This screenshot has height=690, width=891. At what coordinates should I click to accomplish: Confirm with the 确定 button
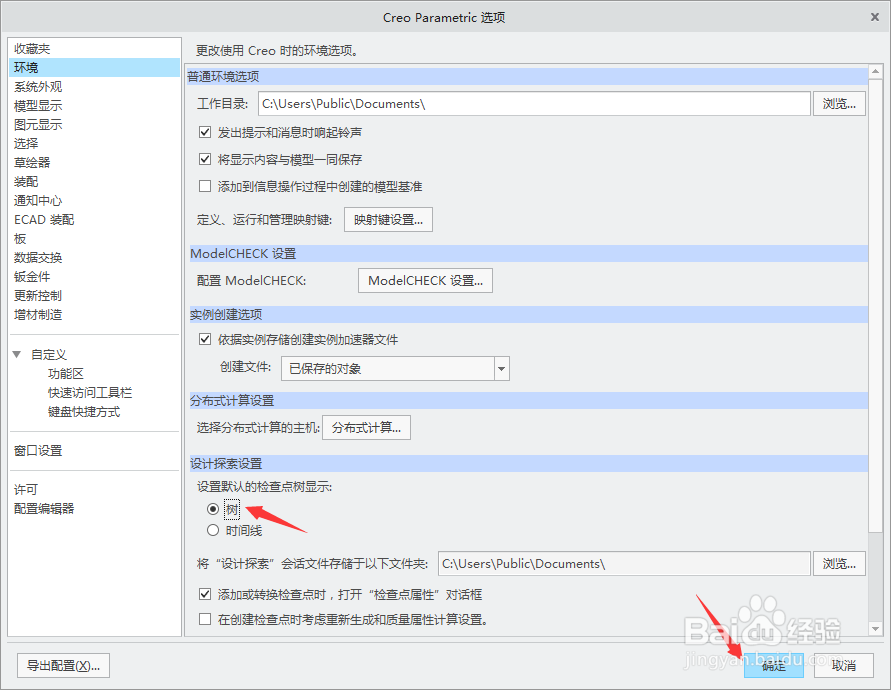(774, 666)
